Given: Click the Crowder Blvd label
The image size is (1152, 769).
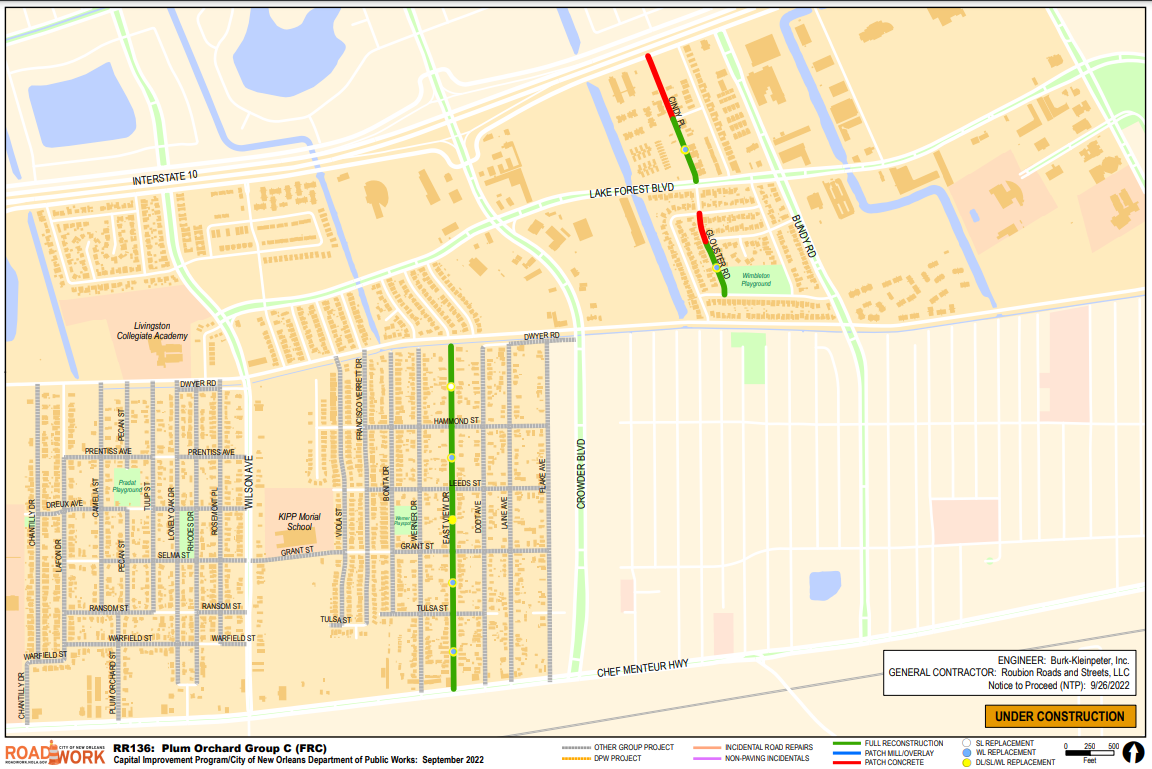Looking at the screenshot, I should pos(580,474).
